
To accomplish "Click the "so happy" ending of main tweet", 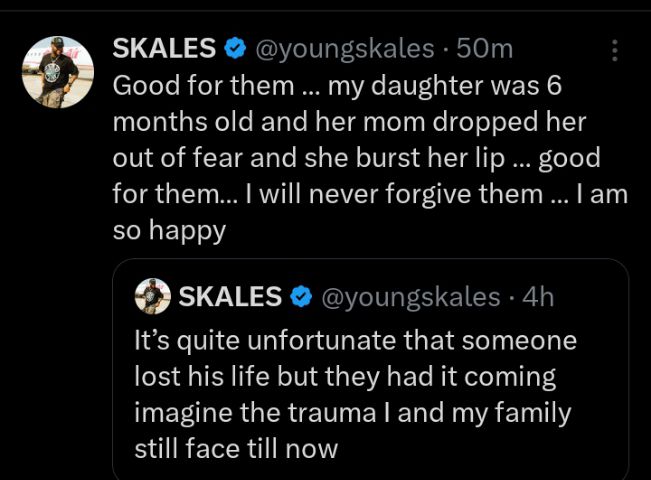I will [x=170, y=230].
